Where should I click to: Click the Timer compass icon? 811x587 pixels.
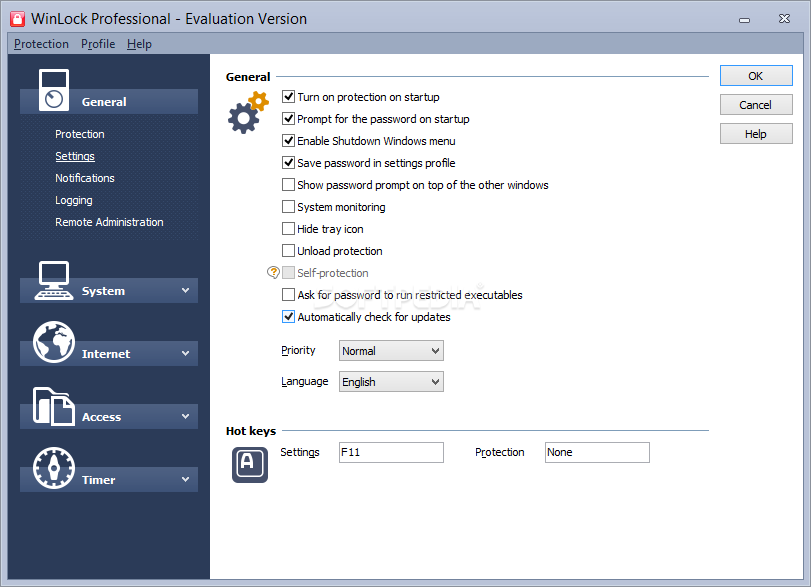tap(54, 468)
